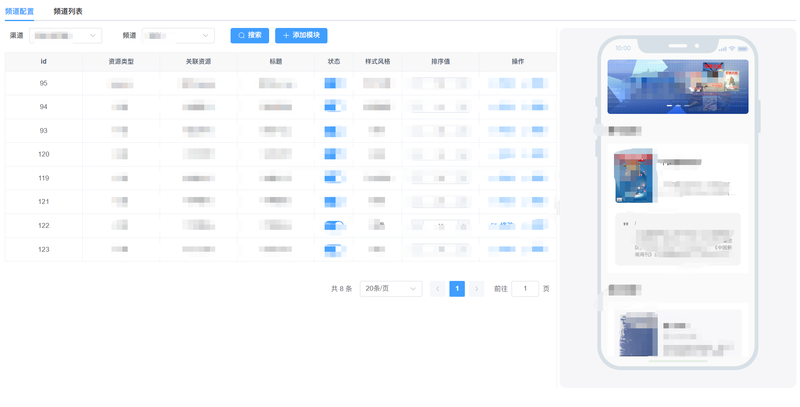Click the magnifier icon in 搜索 button
Screen dimensions: 800x407
point(241,36)
